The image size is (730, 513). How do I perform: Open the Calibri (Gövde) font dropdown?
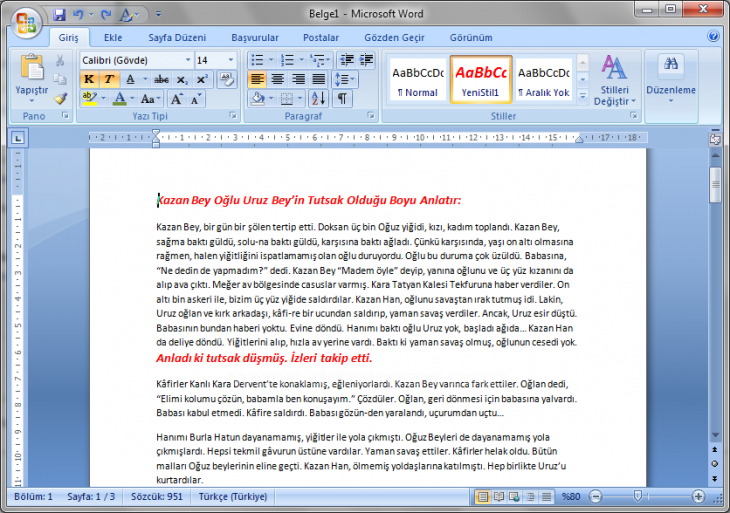pos(188,60)
